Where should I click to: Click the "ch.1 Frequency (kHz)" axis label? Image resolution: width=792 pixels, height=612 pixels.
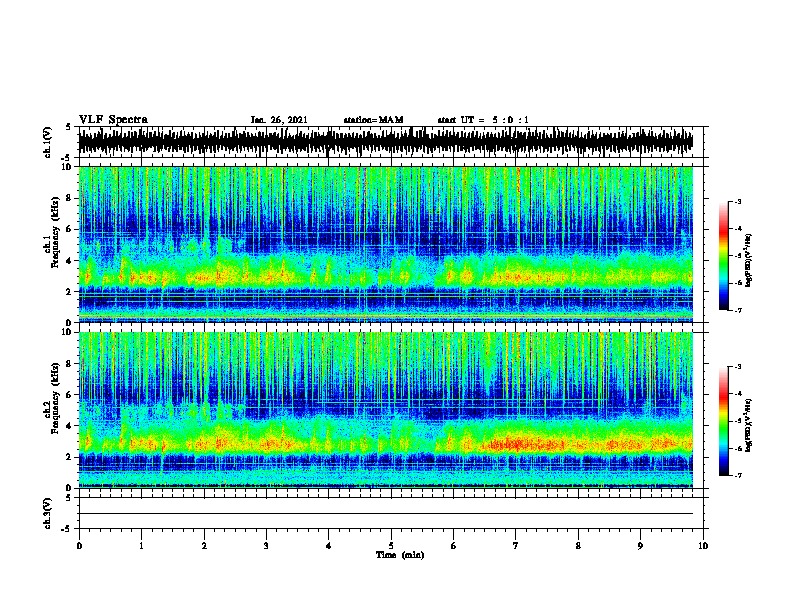(52, 232)
